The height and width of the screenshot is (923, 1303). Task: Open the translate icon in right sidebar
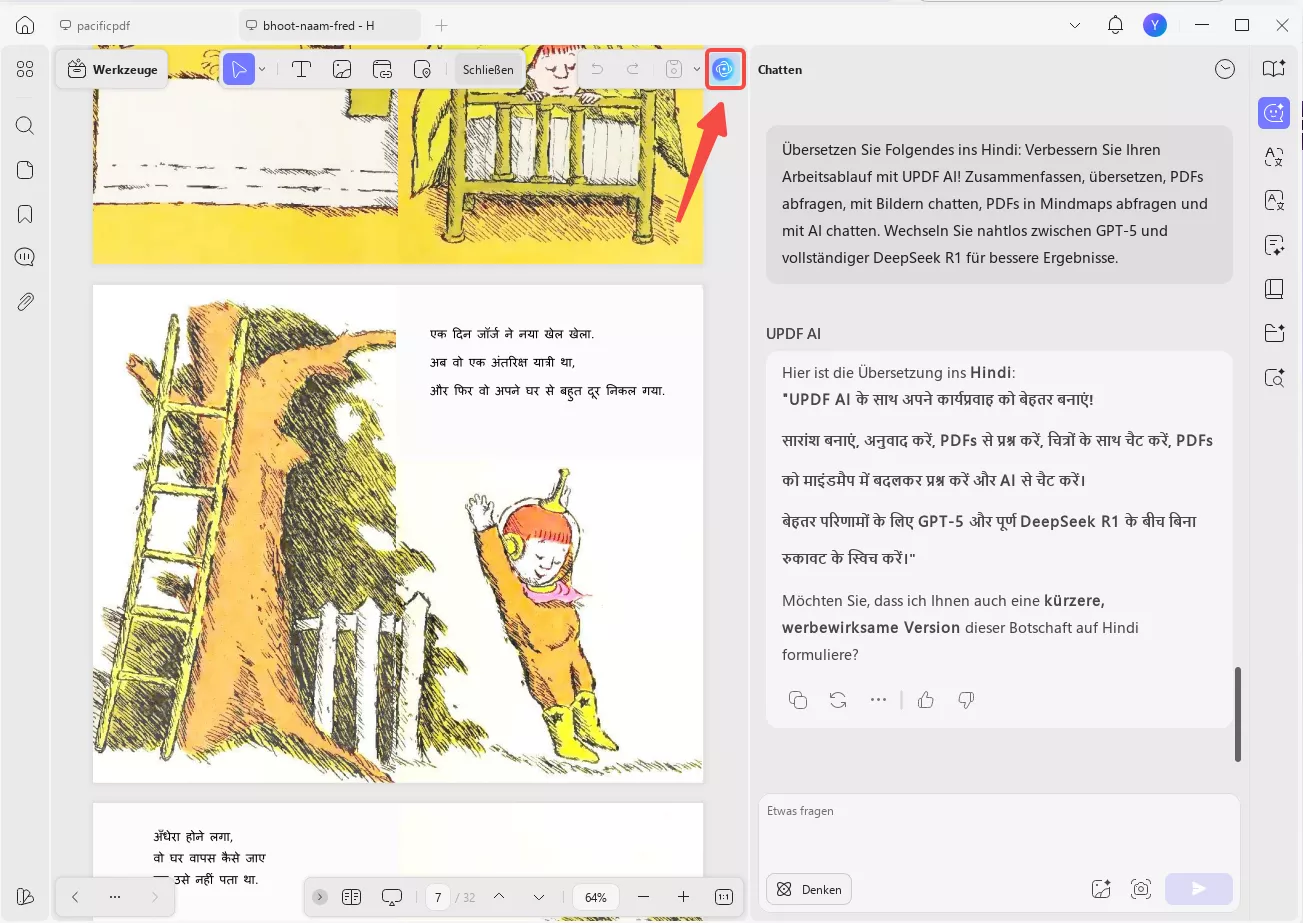[x=1274, y=157]
